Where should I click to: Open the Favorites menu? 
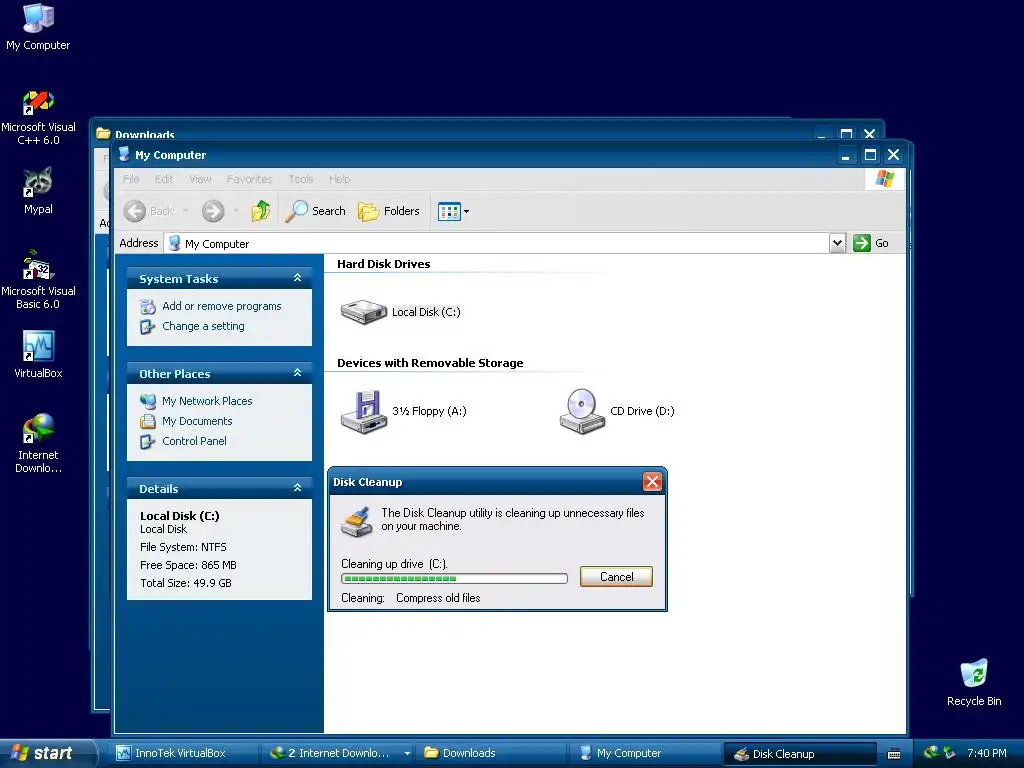tap(249, 179)
